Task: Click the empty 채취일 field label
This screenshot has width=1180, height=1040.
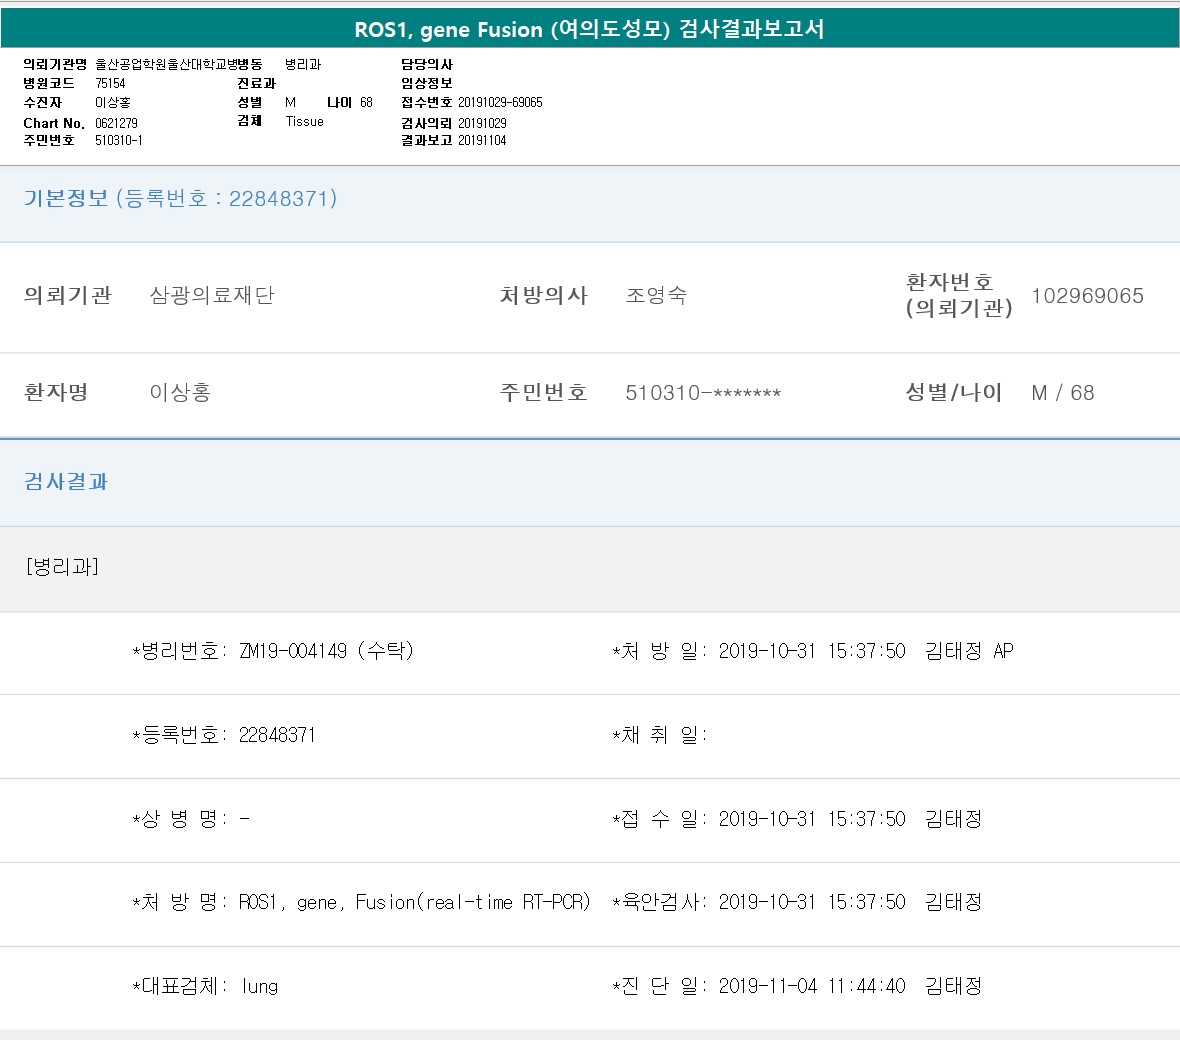Action: tap(659, 735)
